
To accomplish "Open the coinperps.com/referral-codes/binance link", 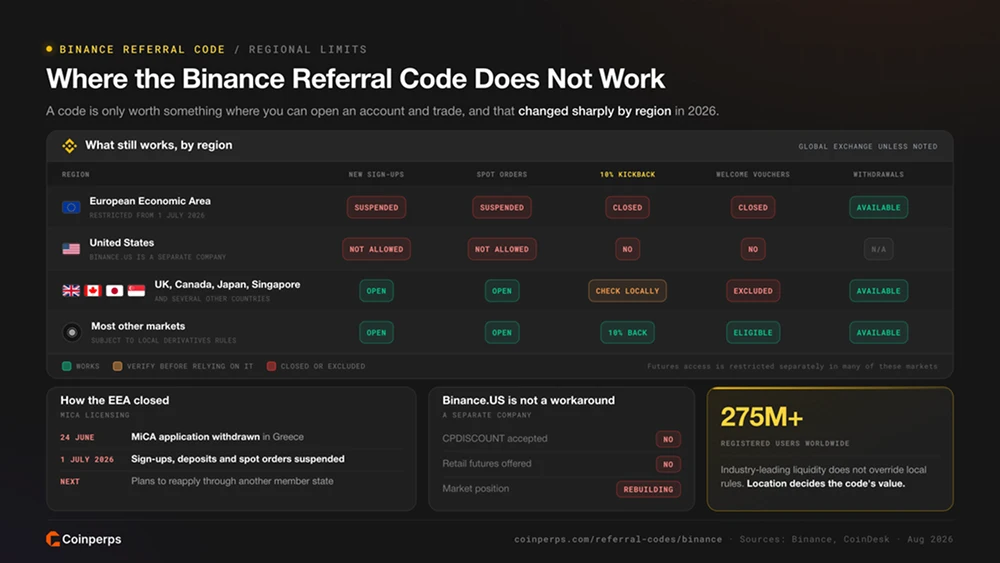I will (x=618, y=539).
